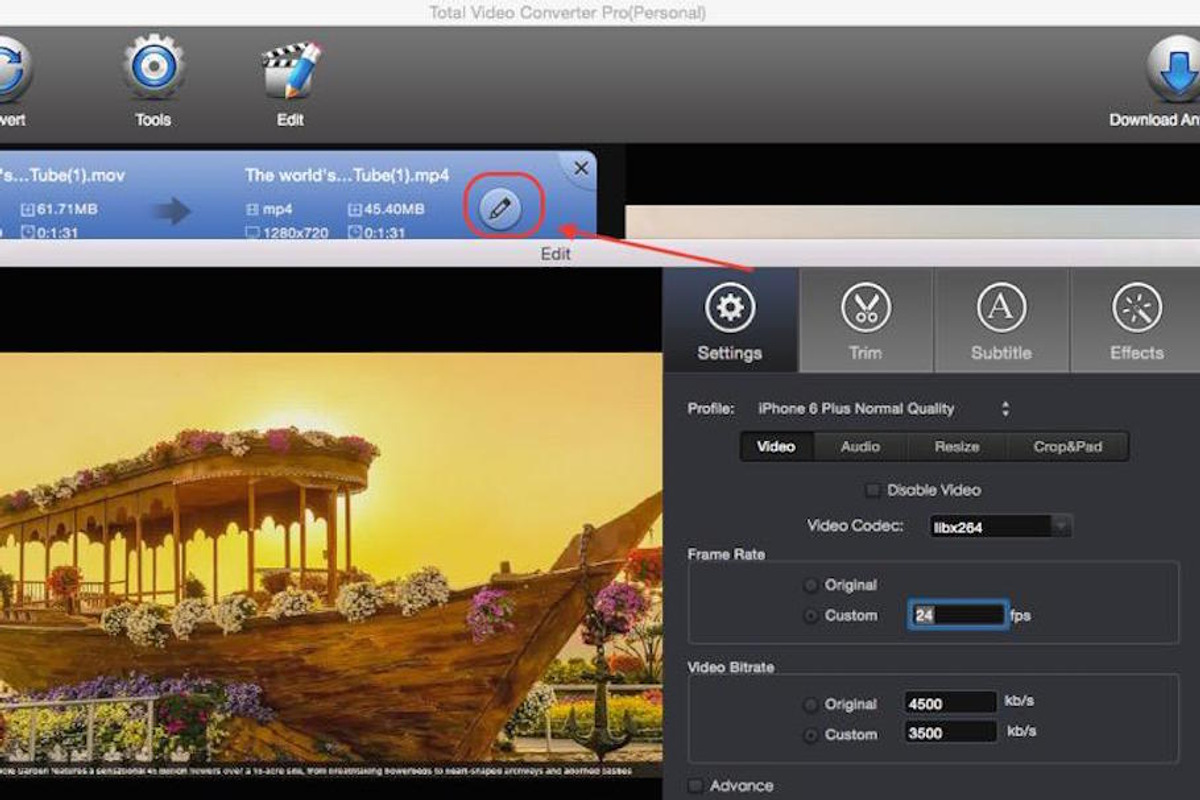The height and width of the screenshot is (800, 1200).
Task: Click the custom bitrate field showing 3500
Action: (950, 733)
